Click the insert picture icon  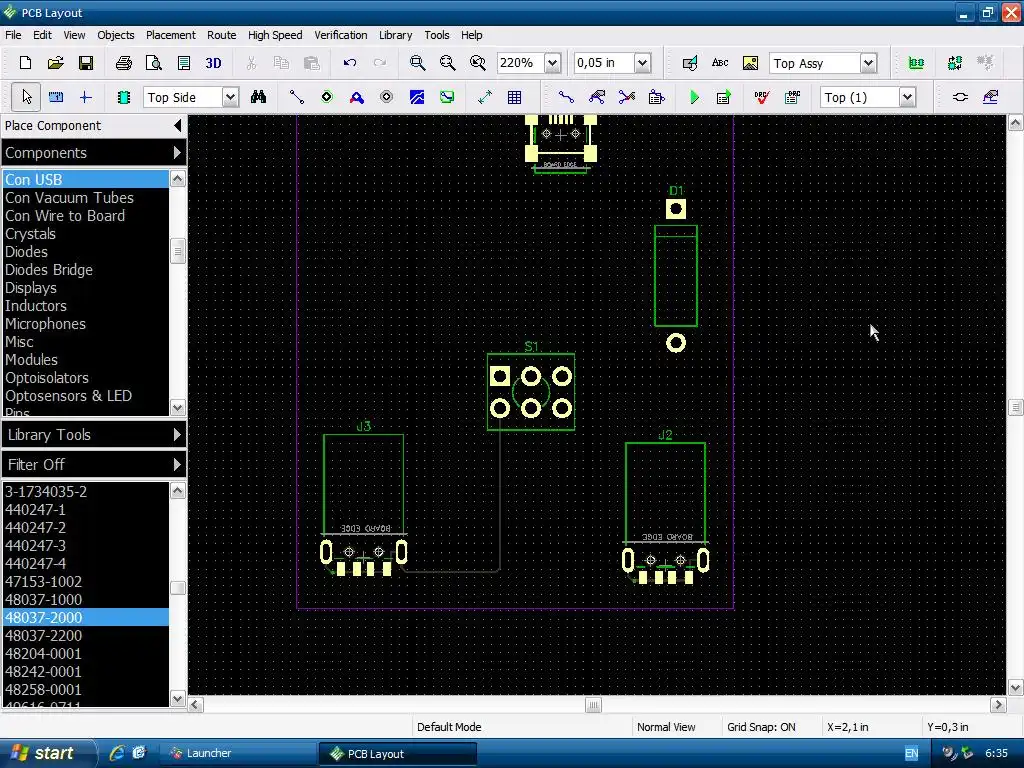750,63
